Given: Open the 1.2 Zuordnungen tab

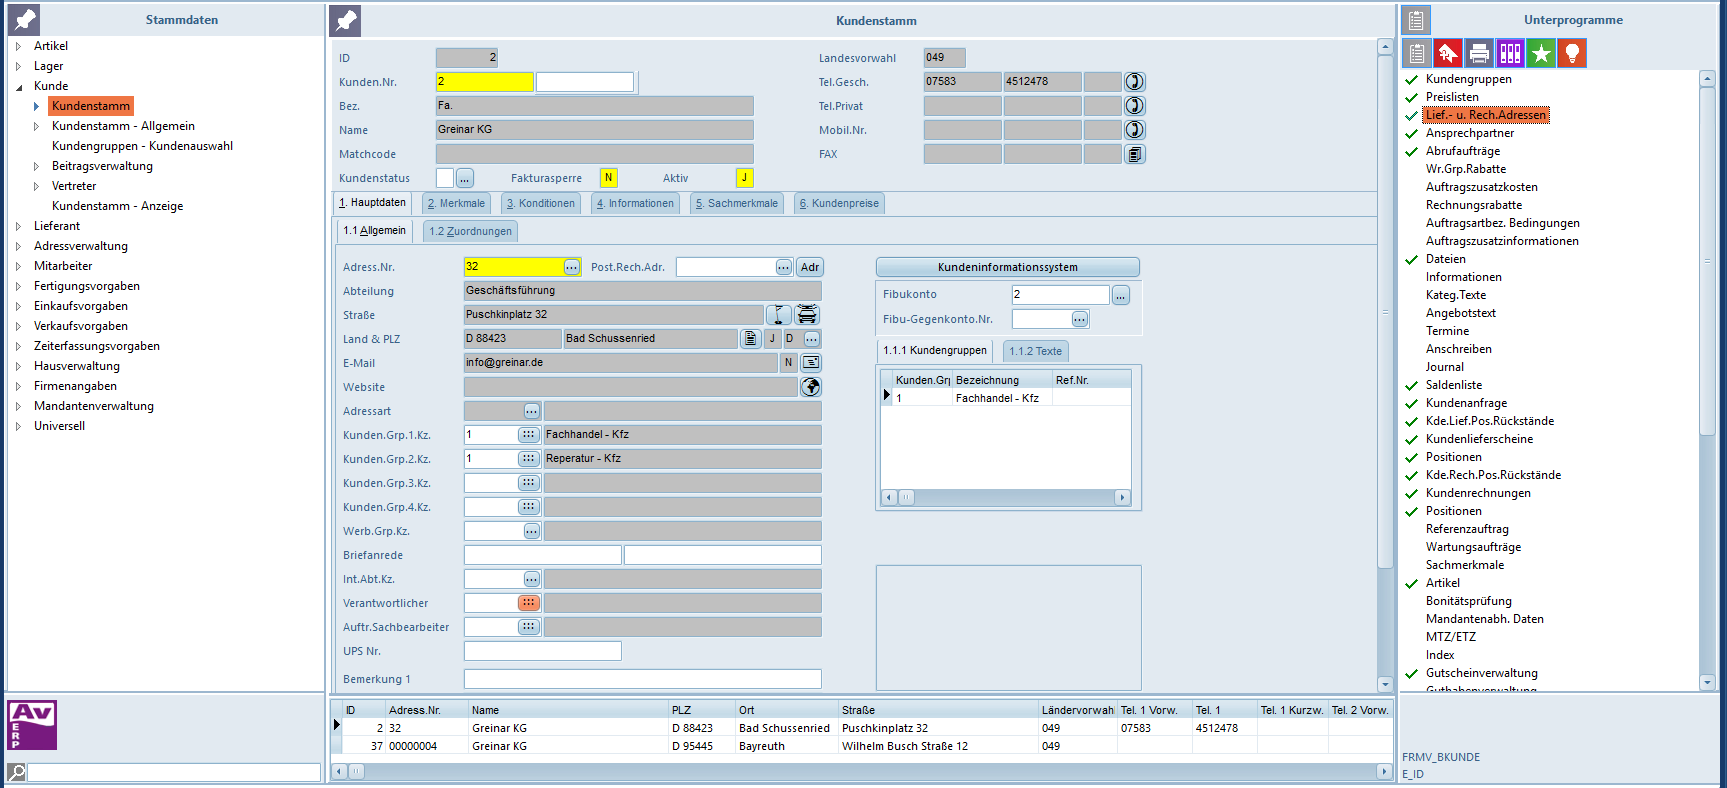Looking at the screenshot, I should click(x=470, y=231).
